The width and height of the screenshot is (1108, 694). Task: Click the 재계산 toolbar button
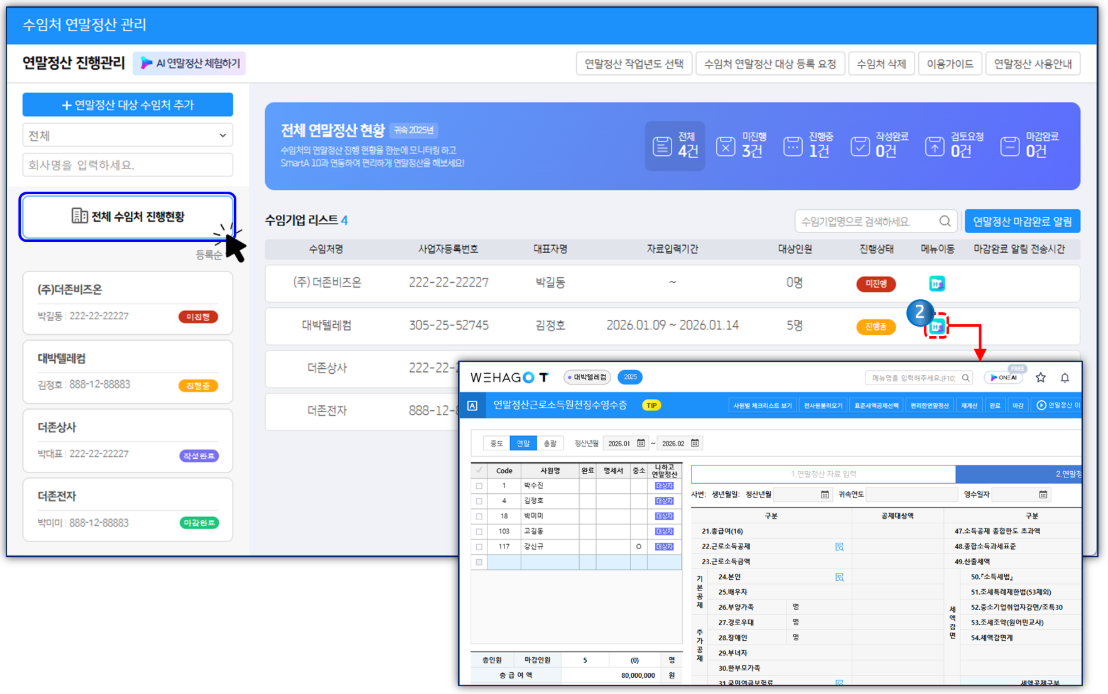pyautogui.click(x=969, y=406)
